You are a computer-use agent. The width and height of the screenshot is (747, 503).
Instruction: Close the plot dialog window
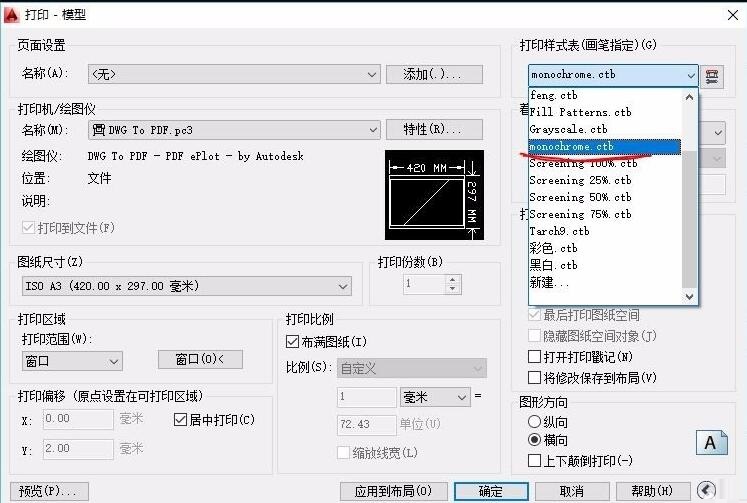(733, 15)
